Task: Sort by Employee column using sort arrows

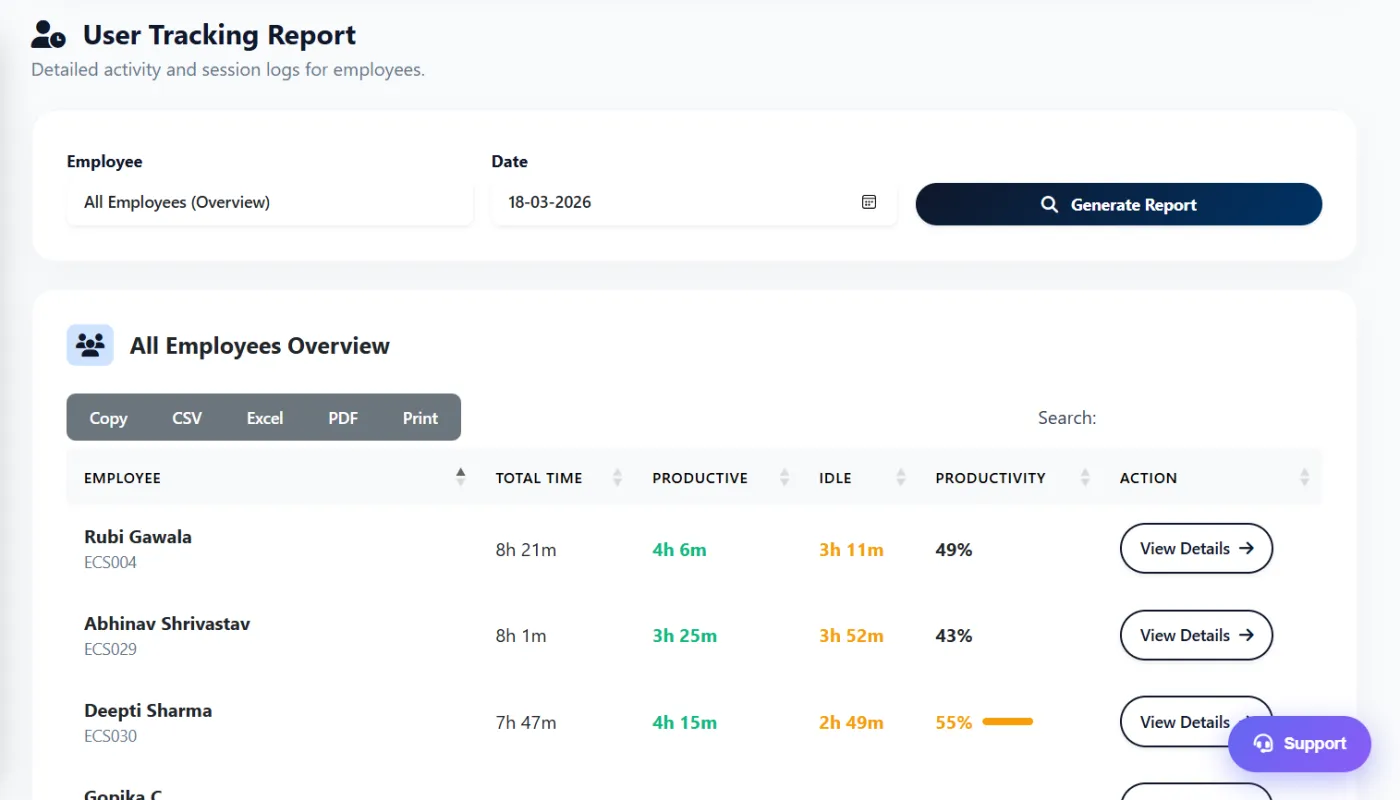Action: (x=460, y=478)
